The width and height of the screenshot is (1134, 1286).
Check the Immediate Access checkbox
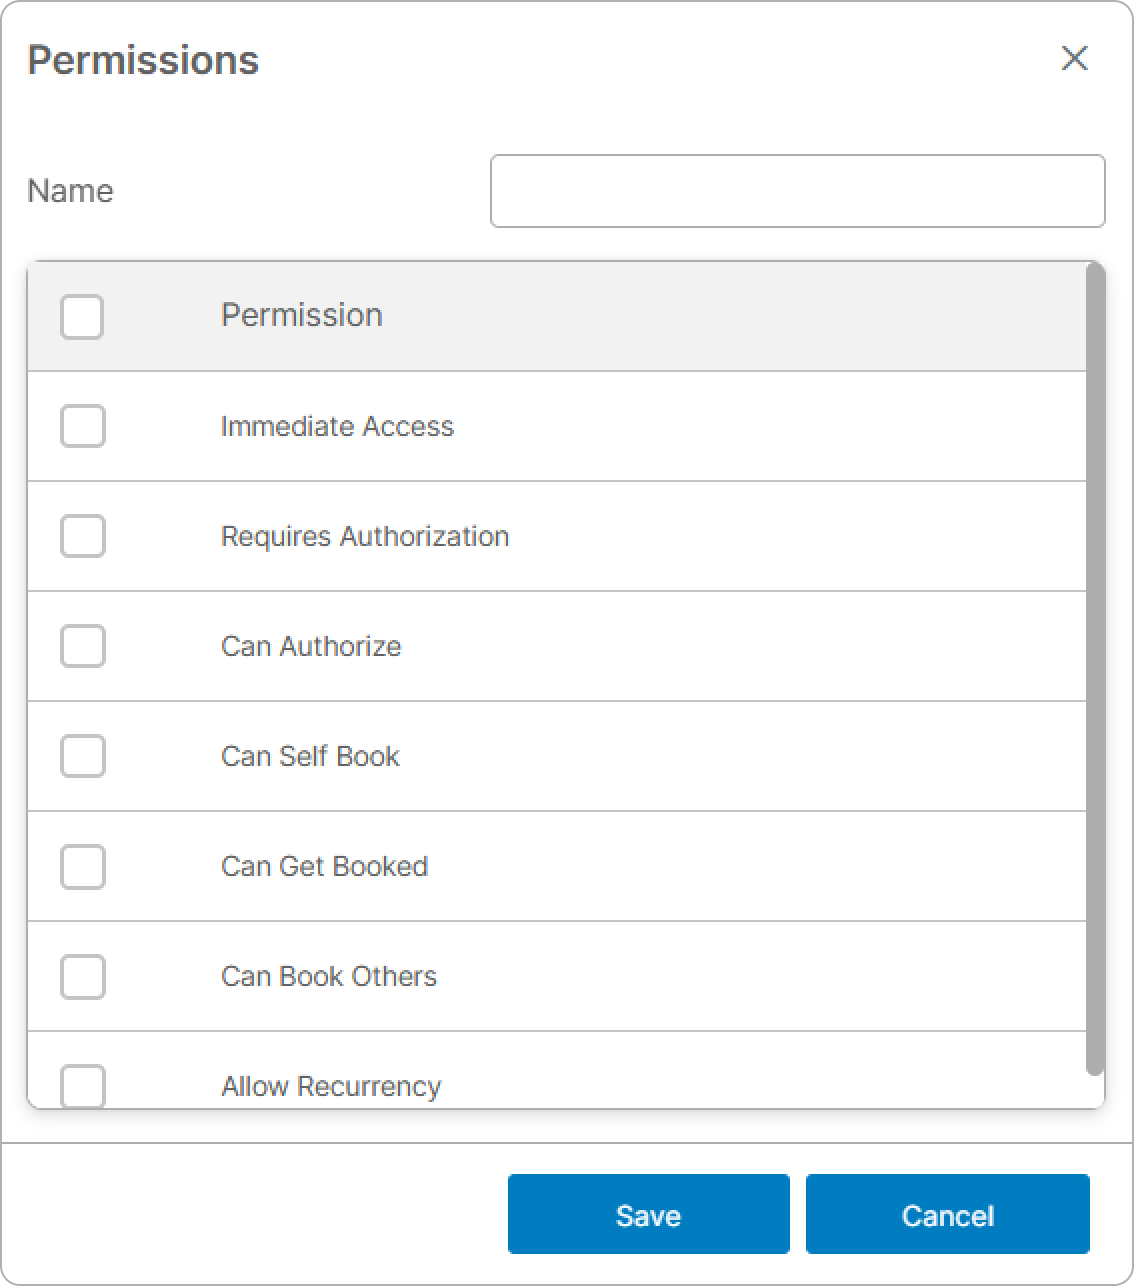tap(82, 426)
